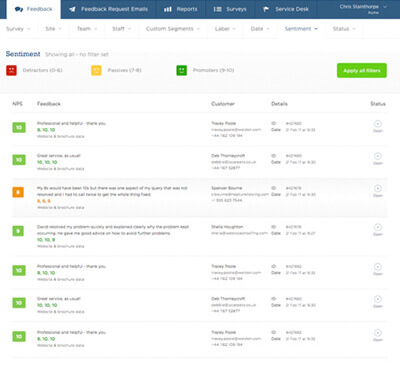This screenshot has width=400, height=368.
Task: Expand the Date filter dropdown
Action: click(x=260, y=29)
